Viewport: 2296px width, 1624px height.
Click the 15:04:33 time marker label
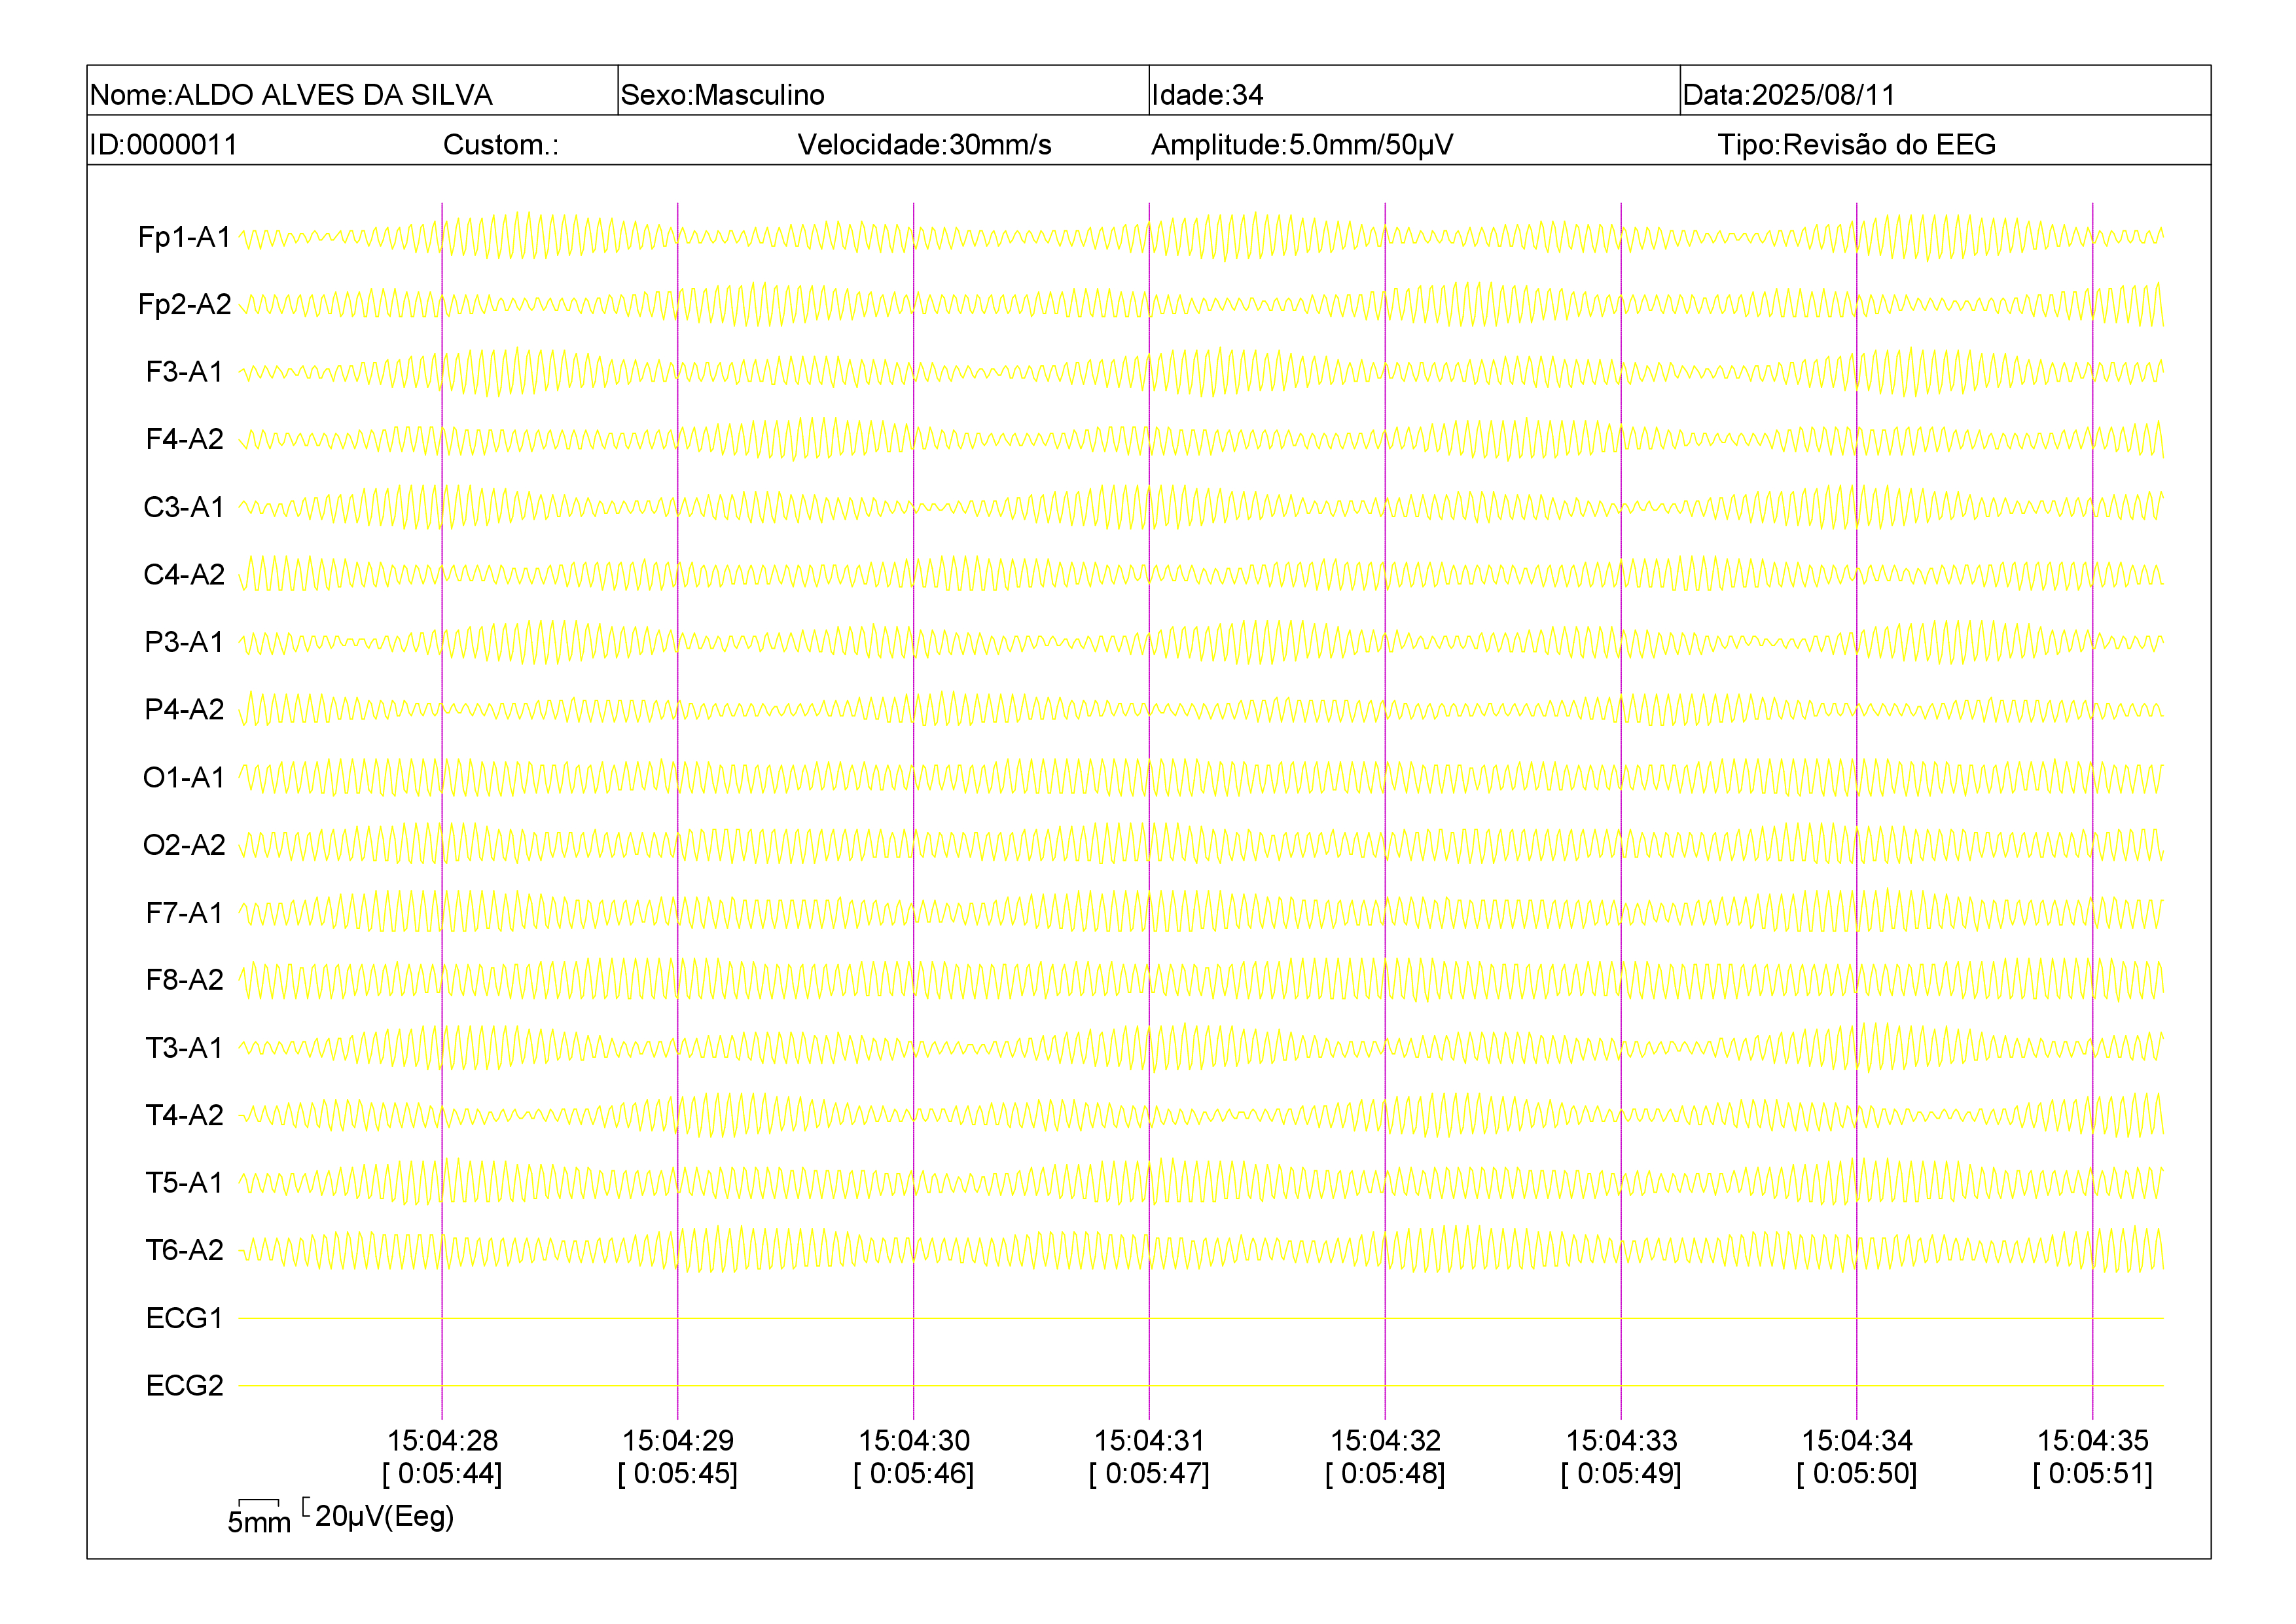click(1621, 1440)
